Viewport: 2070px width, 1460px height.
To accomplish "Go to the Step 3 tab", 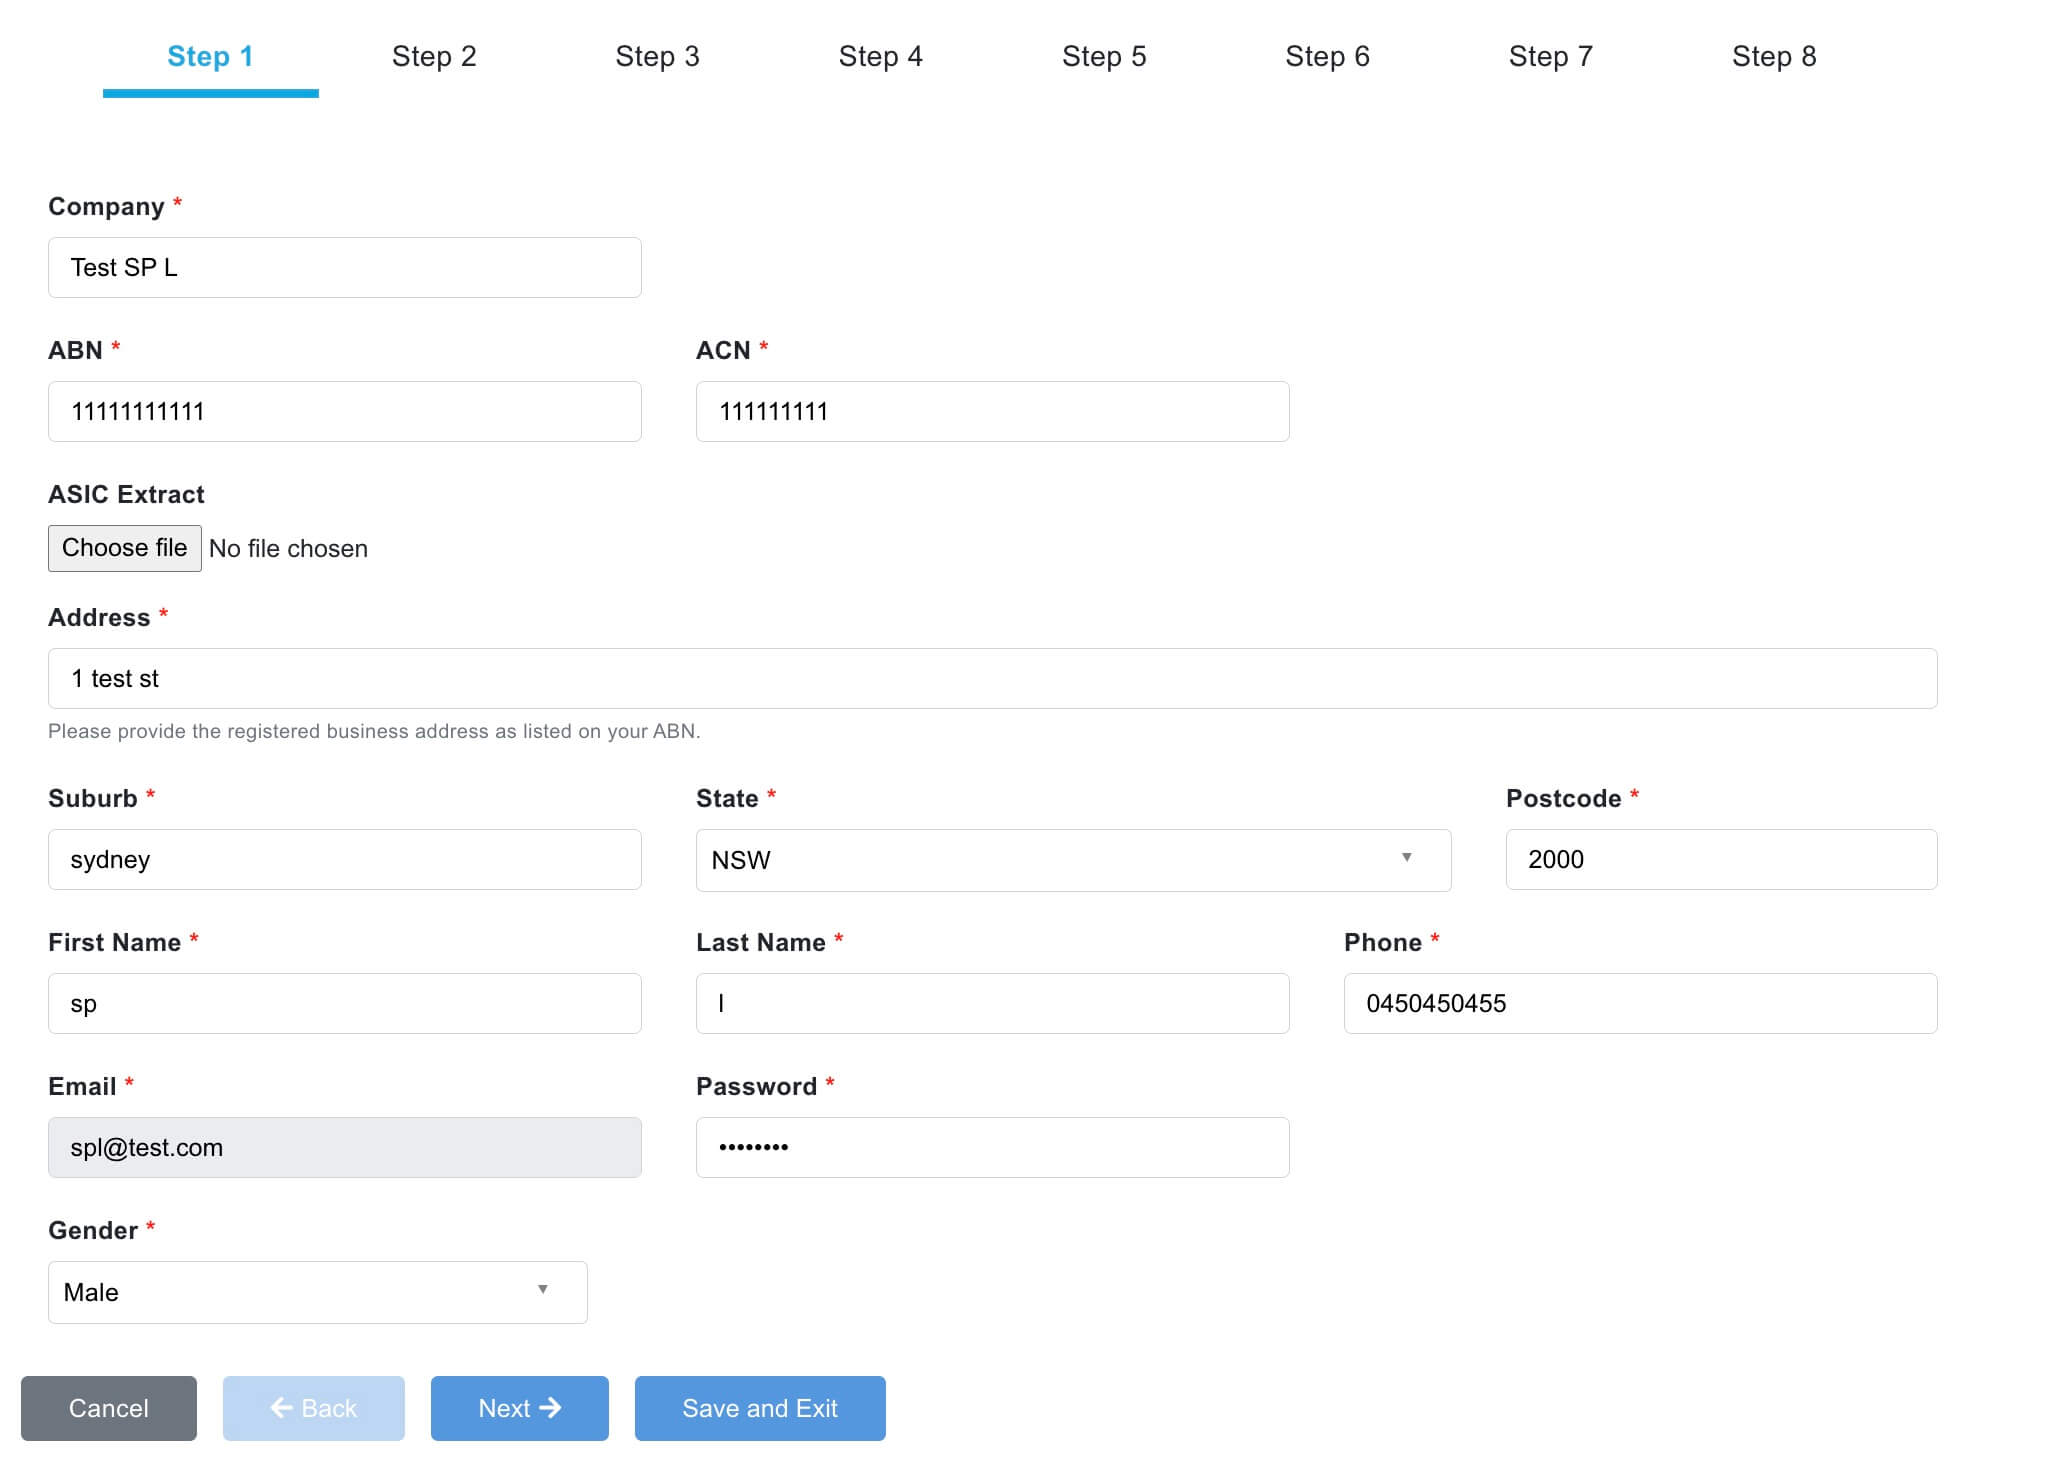I will click(657, 57).
